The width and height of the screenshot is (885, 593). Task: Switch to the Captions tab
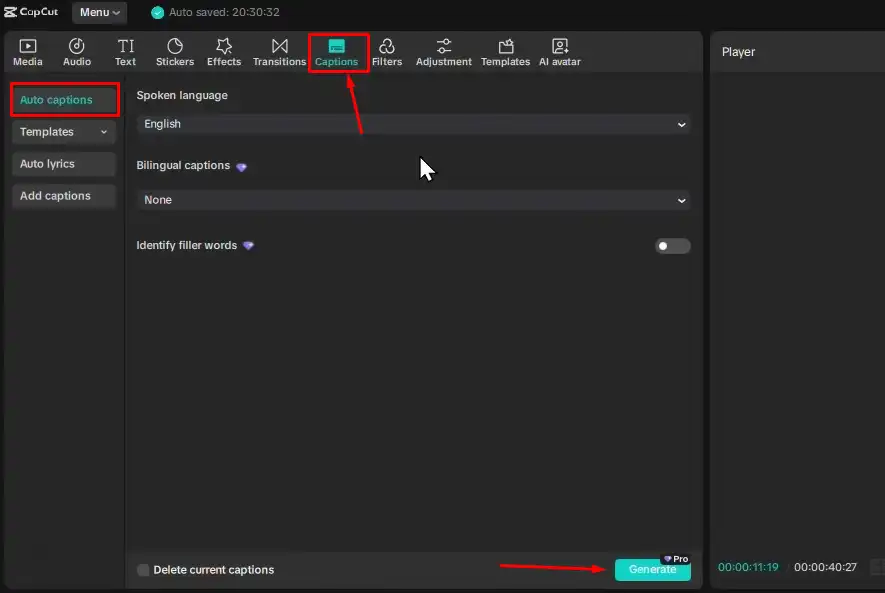tap(339, 51)
